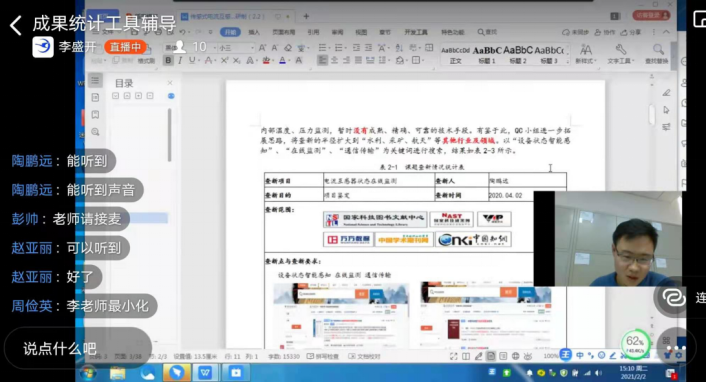Toggle italic text formatting

[x=180, y=60]
